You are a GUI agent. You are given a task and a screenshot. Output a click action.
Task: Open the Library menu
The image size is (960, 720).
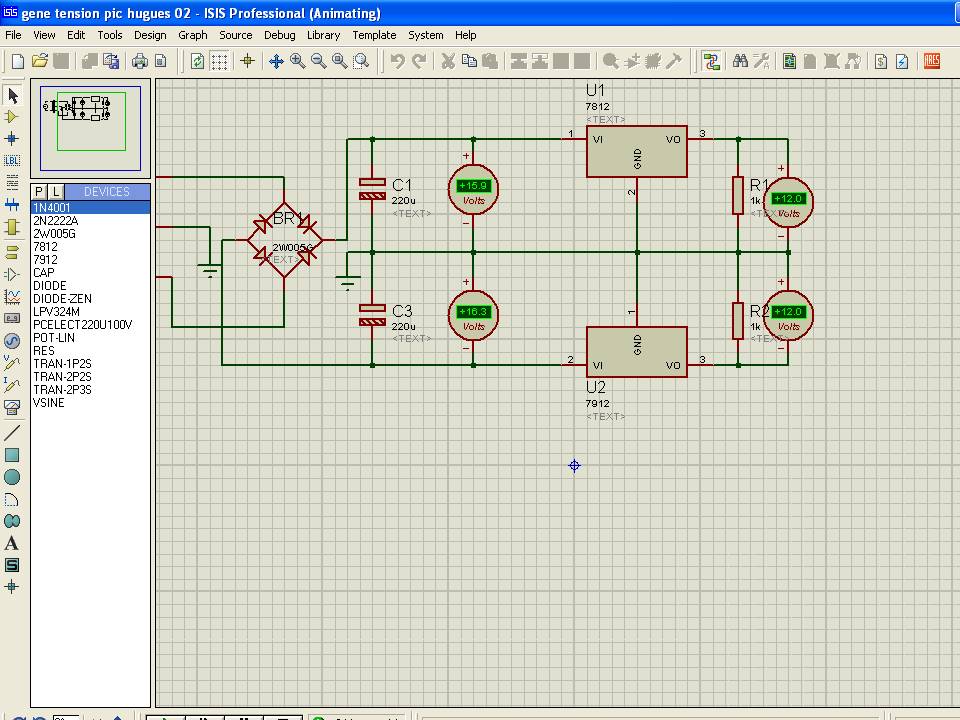point(323,35)
